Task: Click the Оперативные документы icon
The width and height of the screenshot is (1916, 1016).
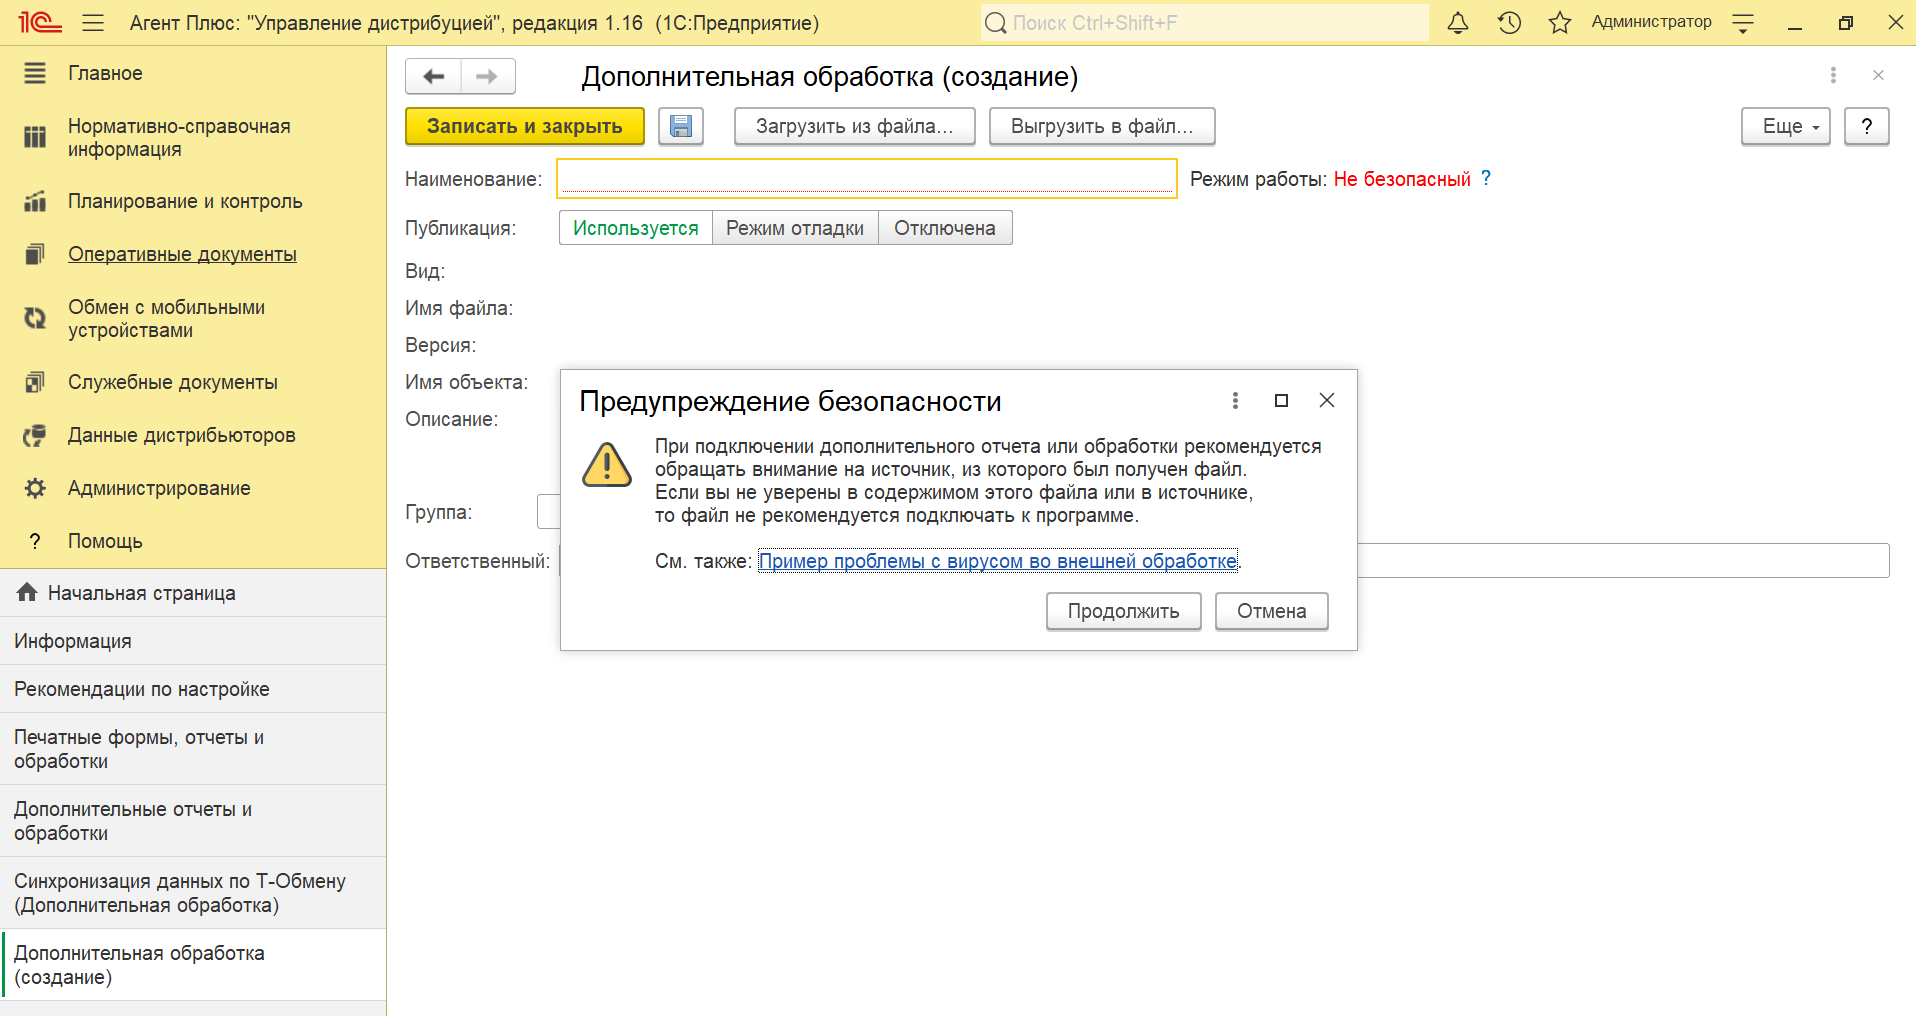Action: 35,254
